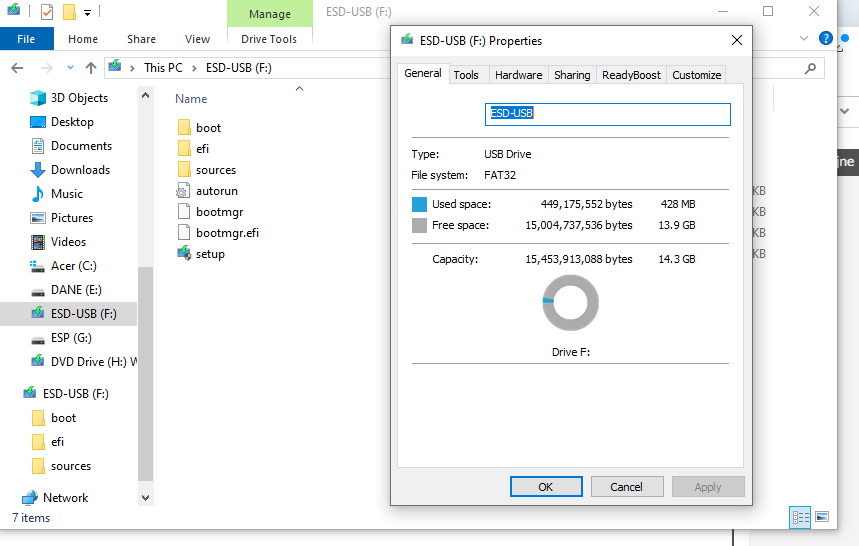Open the Customize tab in Properties
The height and width of the screenshot is (546, 859).
click(696, 75)
